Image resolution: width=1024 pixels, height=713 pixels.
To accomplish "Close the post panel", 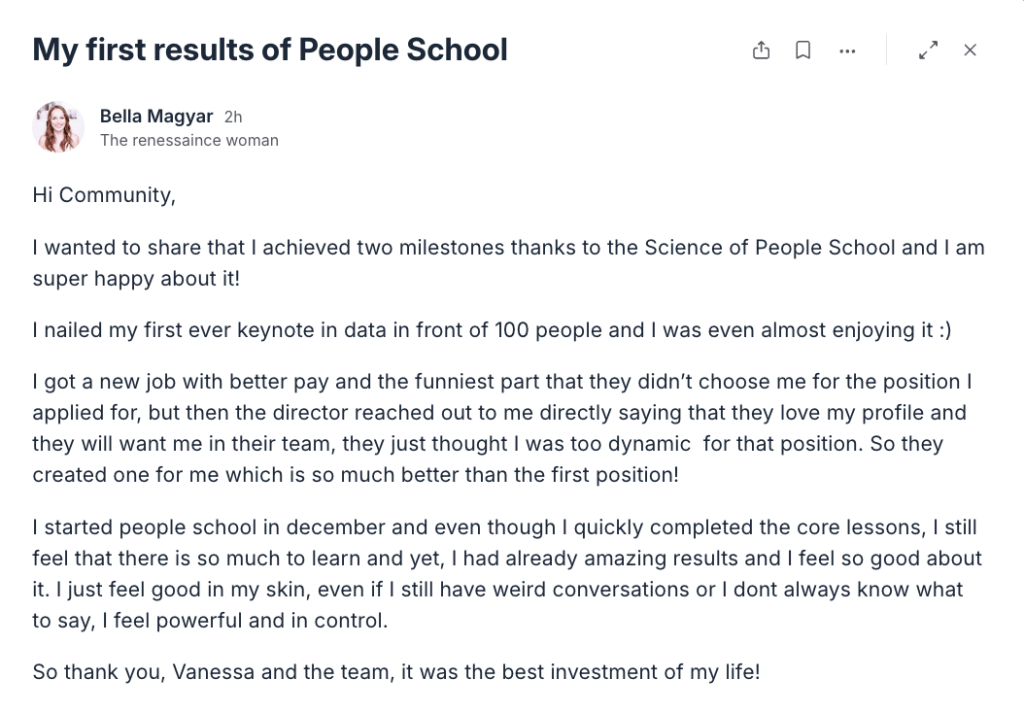I will [970, 50].
